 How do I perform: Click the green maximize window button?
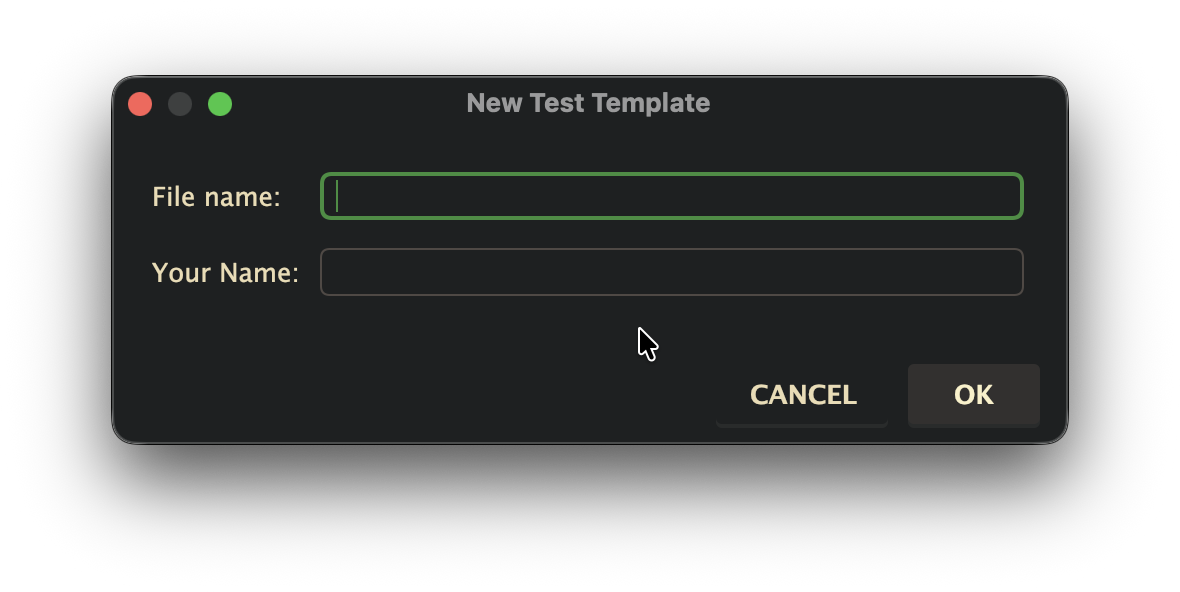220,104
